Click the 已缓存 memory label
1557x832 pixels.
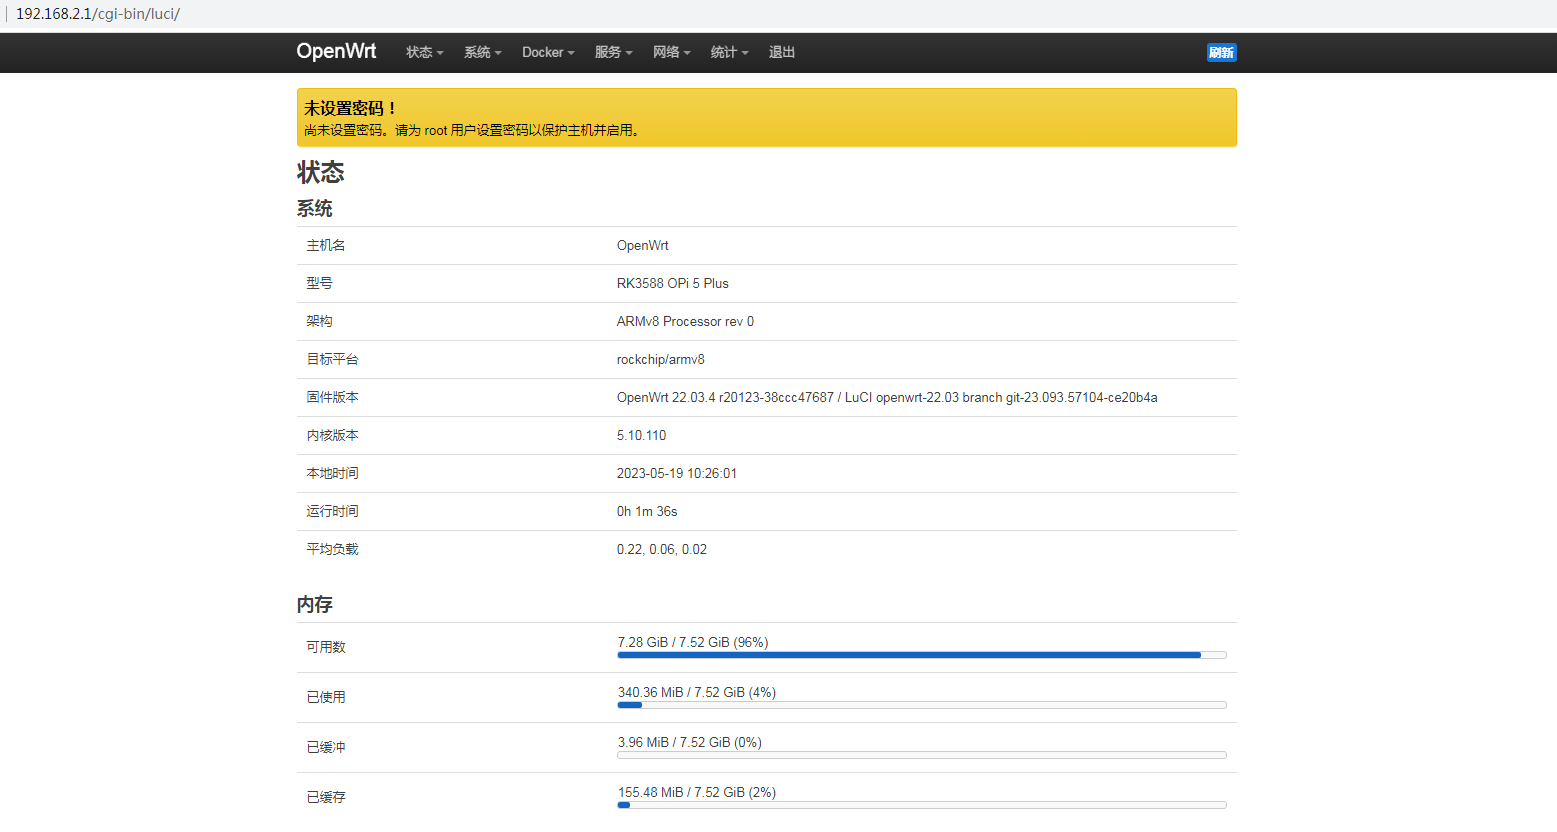(326, 797)
